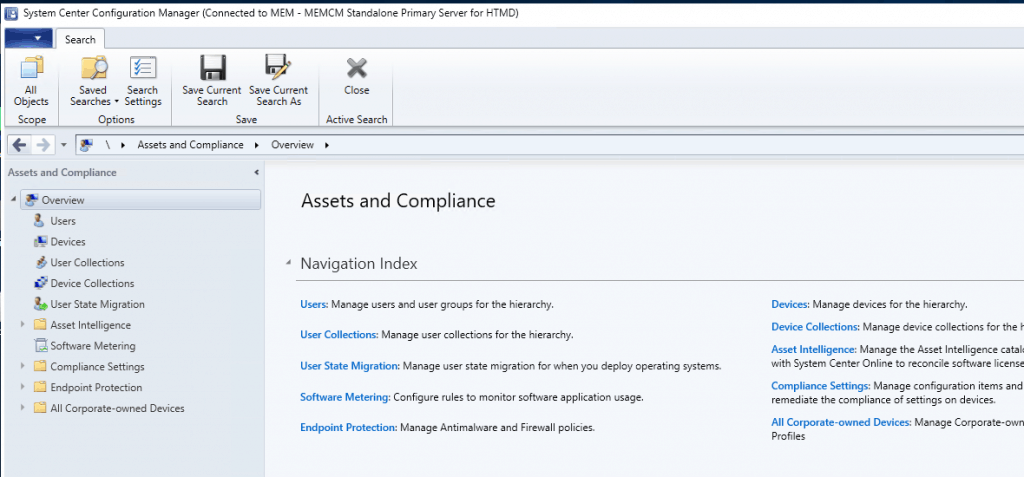This screenshot has height=477, width=1024.
Task: Select the Compliance Settings folder icon
Action: tap(40, 367)
